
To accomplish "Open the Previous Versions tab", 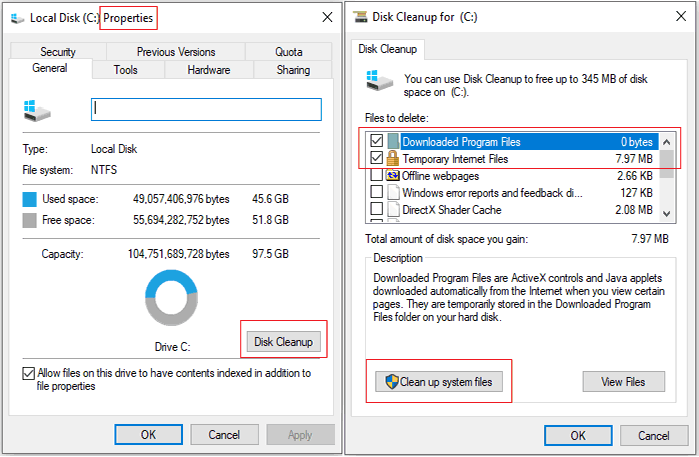I will click(176, 52).
